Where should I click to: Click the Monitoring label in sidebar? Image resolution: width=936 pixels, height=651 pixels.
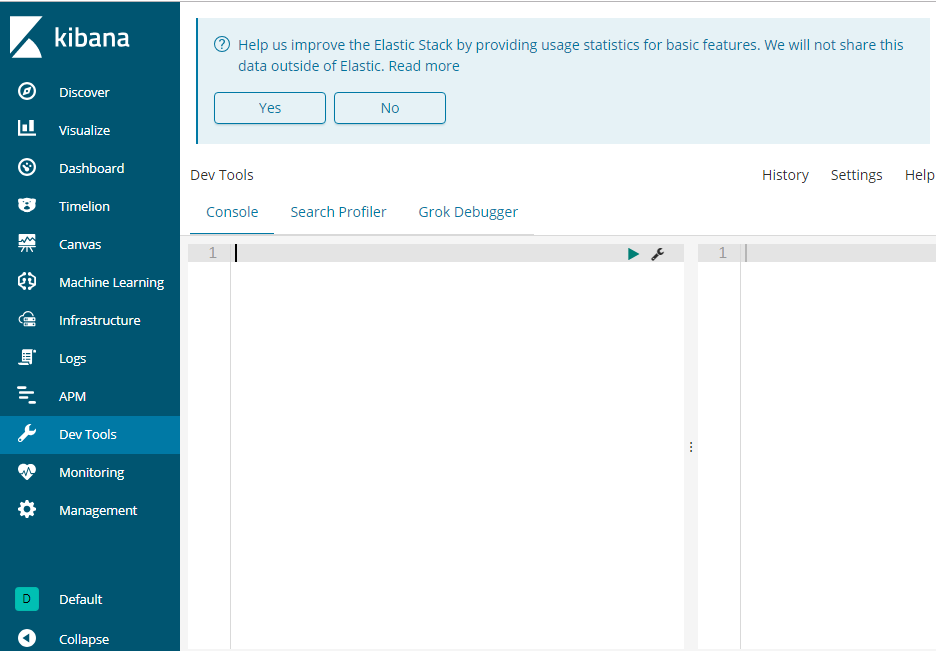(x=91, y=473)
